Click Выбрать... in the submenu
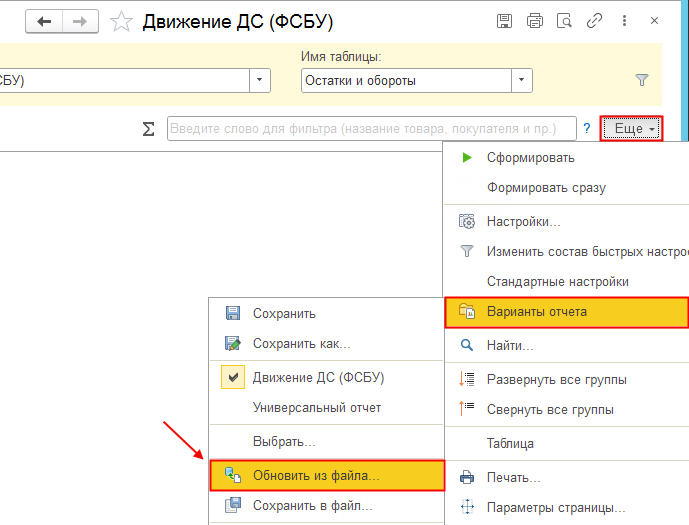 click(326, 441)
